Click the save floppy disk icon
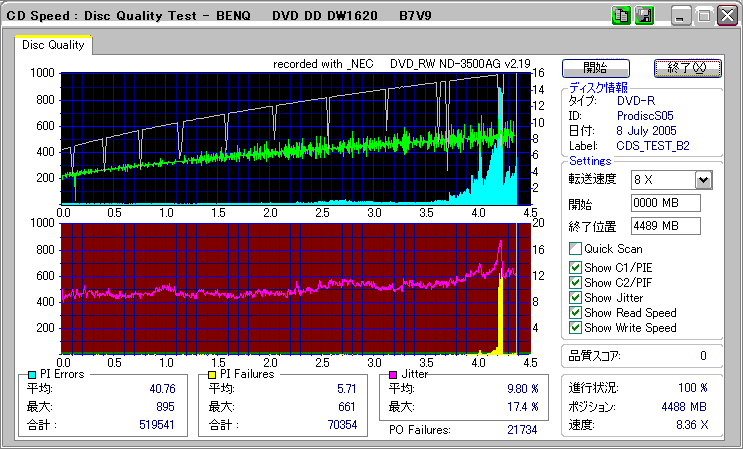Screen dimensions: 743x449 644,16
